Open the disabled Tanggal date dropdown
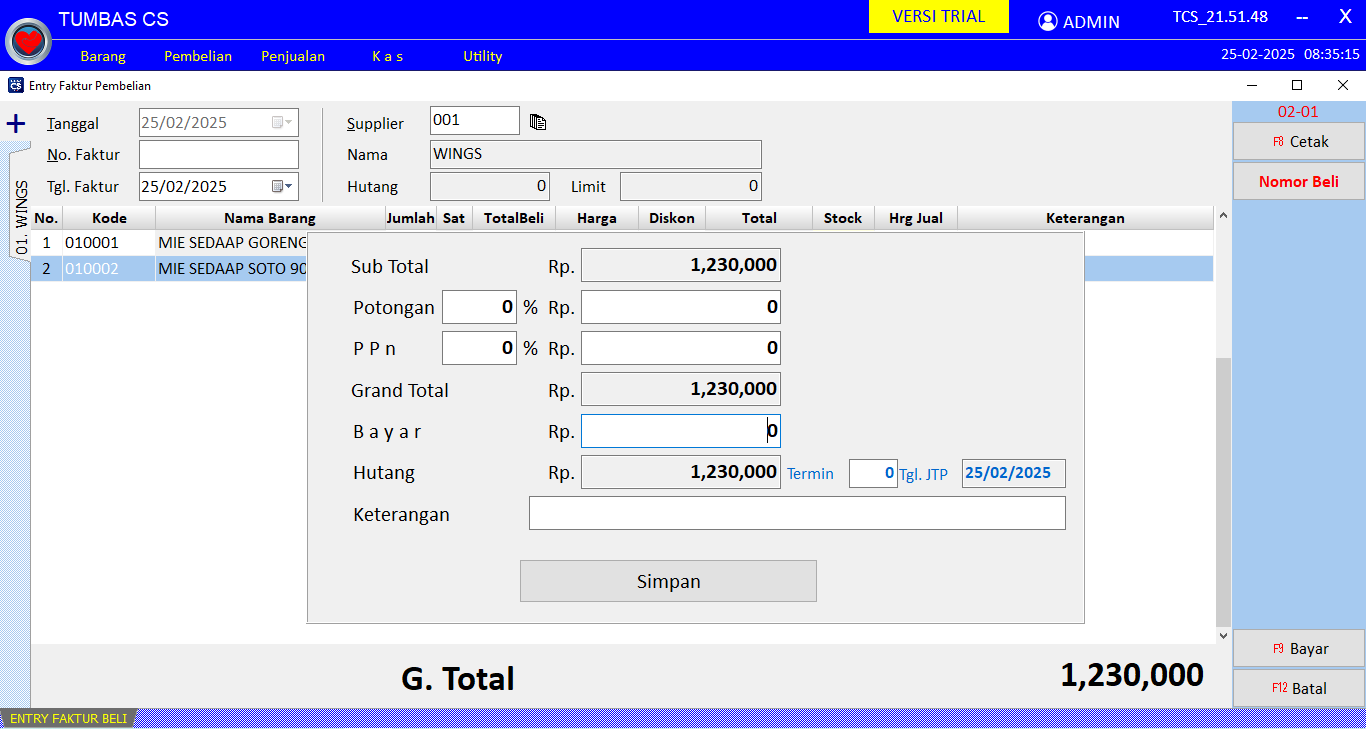 pos(283,122)
